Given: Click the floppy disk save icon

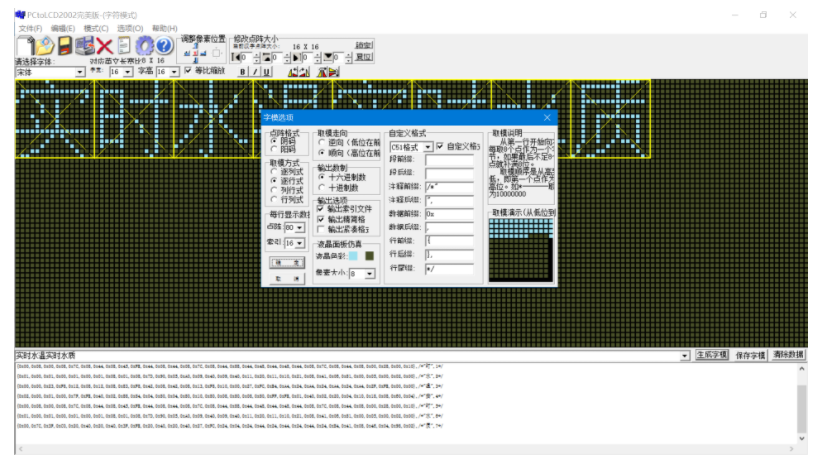Looking at the screenshot, I should [x=65, y=46].
